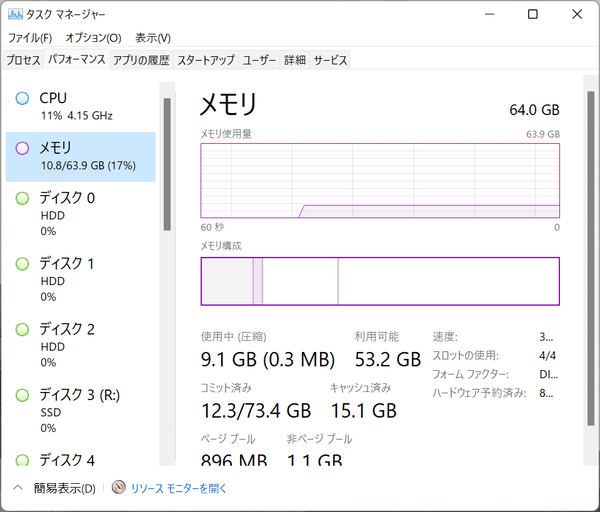Open the オプション(O) menu
The width and height of the screenshot is (600, 512).
click(93, 38)
